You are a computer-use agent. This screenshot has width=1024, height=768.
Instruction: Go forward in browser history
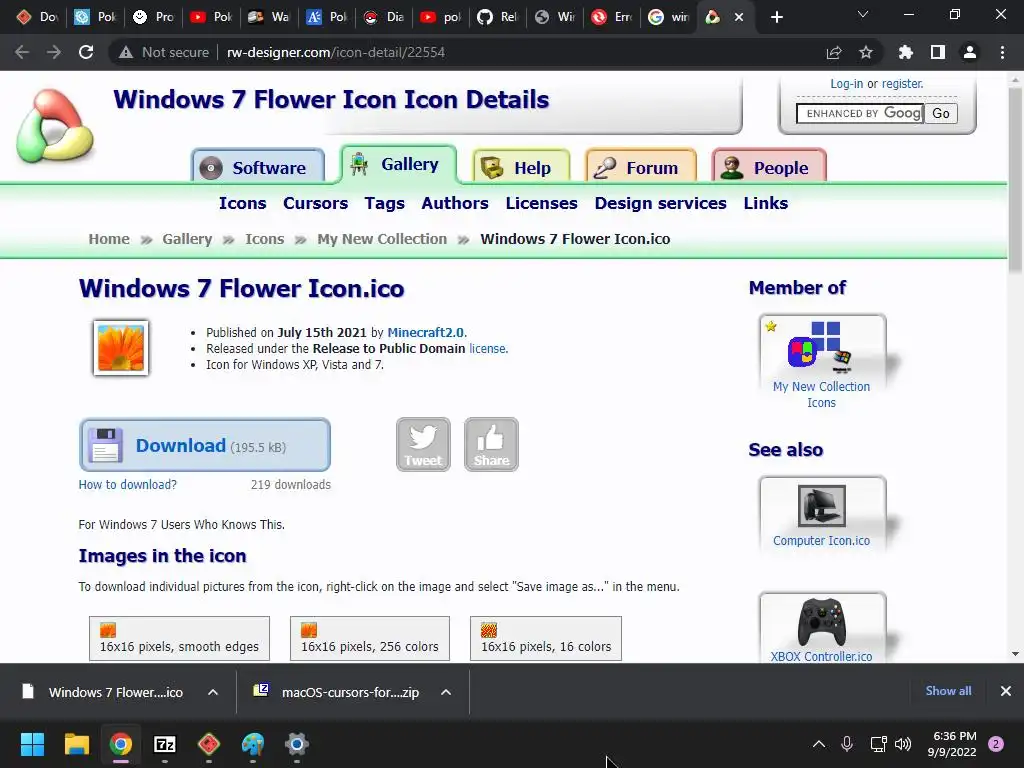tap(54, 52)
